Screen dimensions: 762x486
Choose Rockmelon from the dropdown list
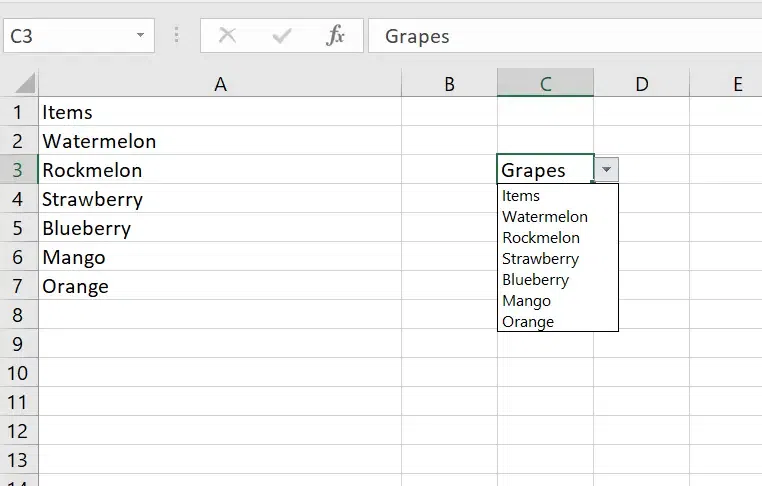(541, 238)
